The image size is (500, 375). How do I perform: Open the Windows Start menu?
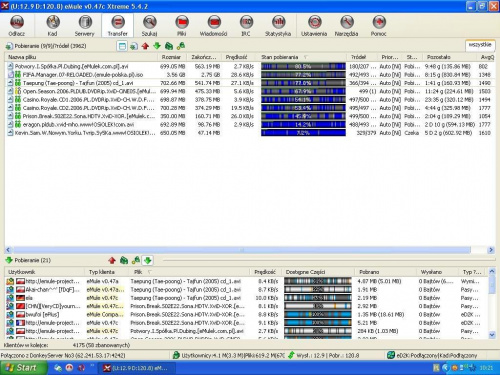(x=23, y=368)
